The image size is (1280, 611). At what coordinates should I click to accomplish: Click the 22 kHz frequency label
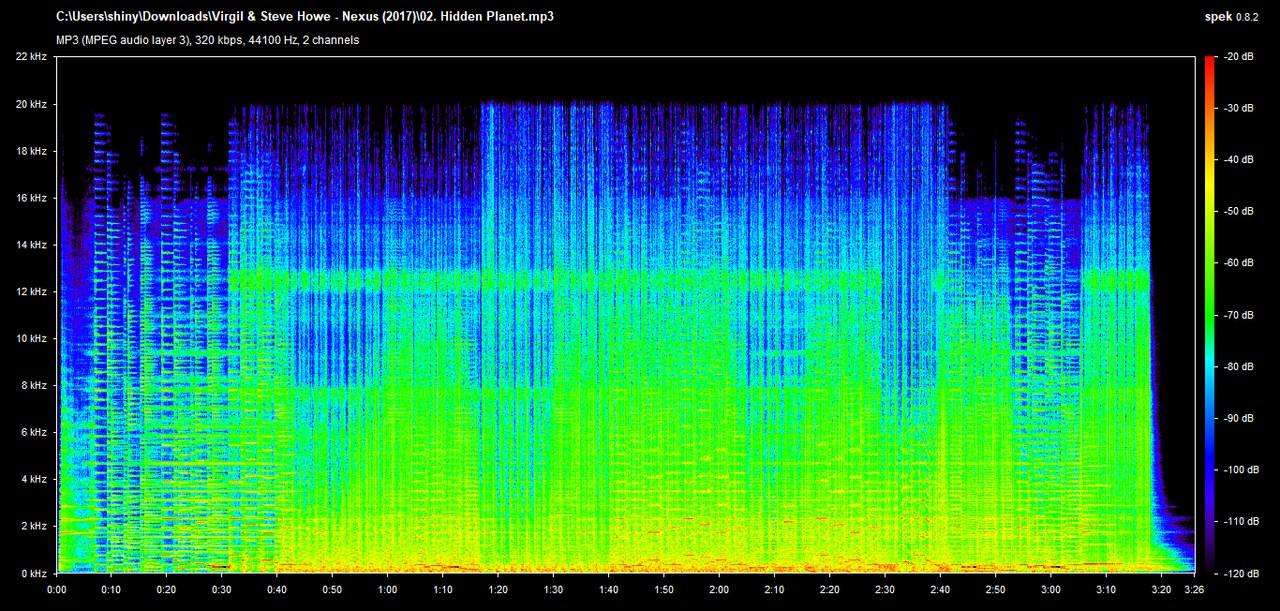(x=30, y=57)
